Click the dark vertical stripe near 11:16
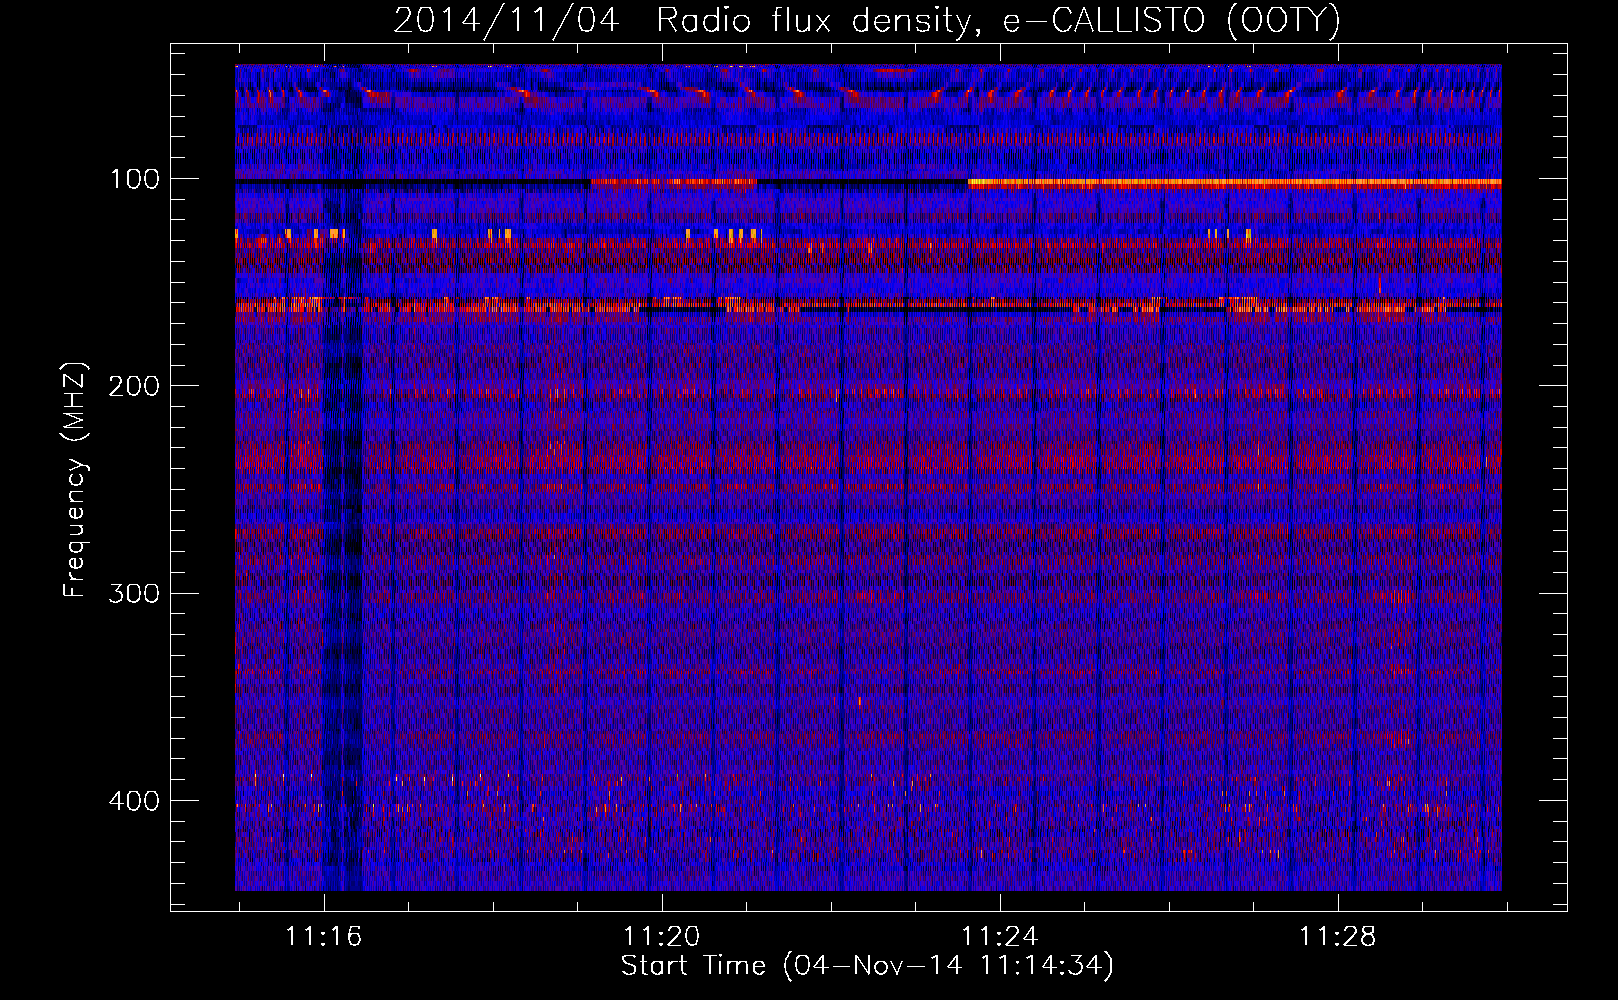 pos(342,480)
